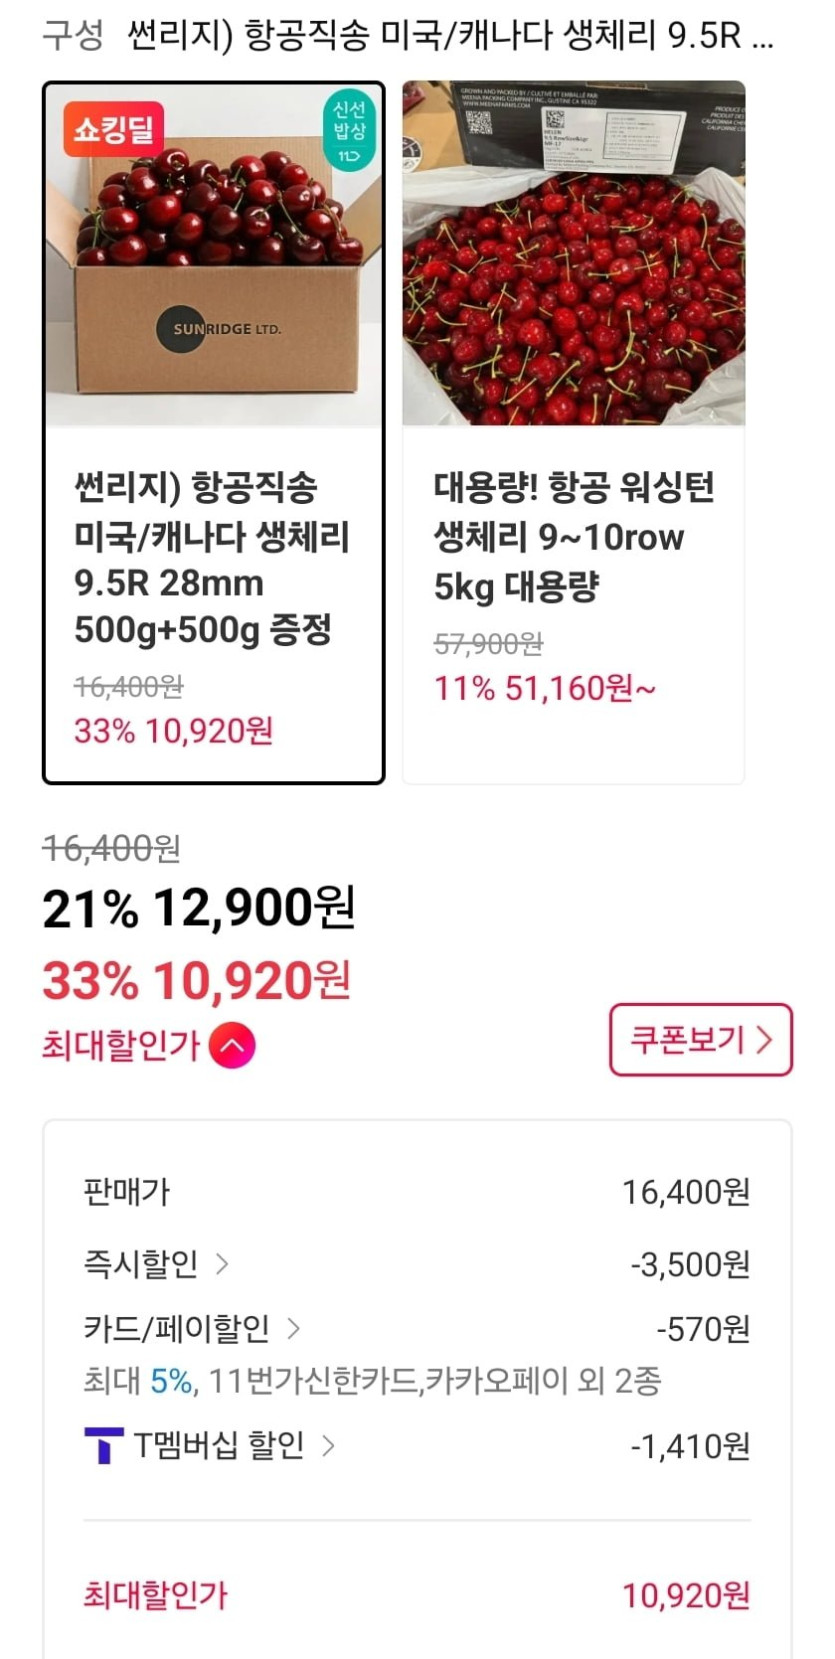Expand the 즉시할인 chevron arrow

point(222,1264)
